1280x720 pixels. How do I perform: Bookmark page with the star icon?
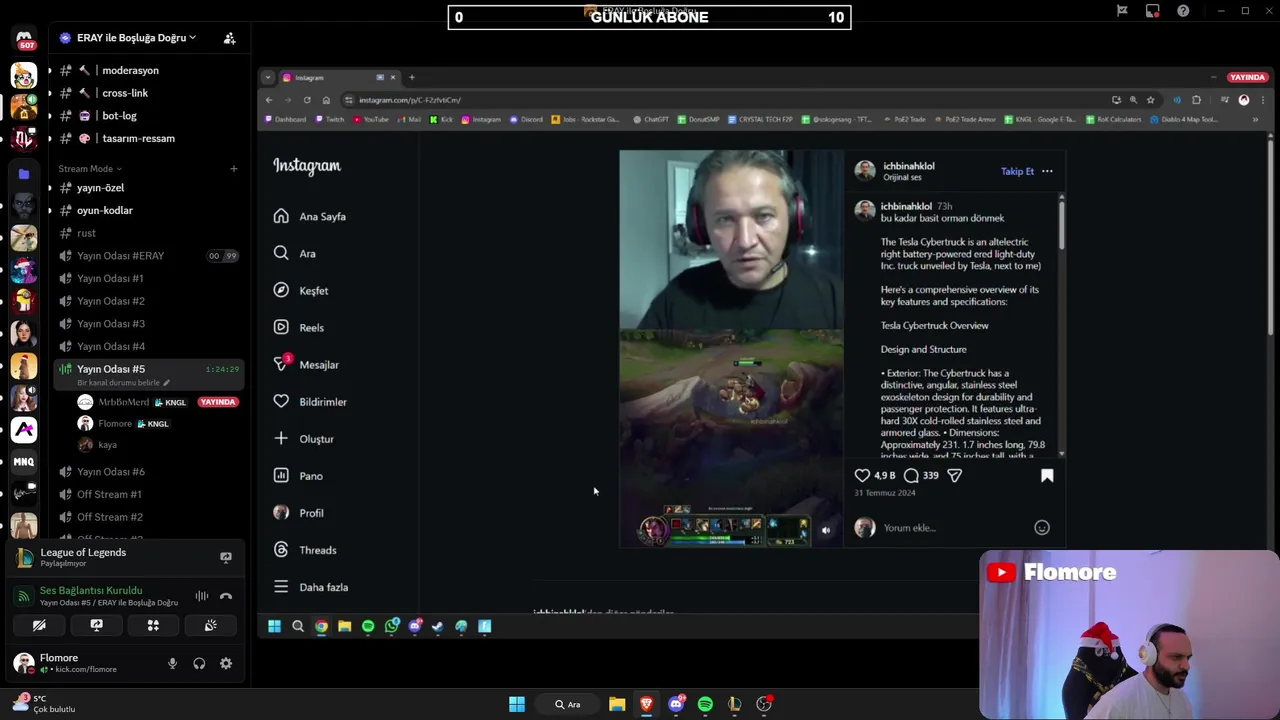[x=1150, y=100]
